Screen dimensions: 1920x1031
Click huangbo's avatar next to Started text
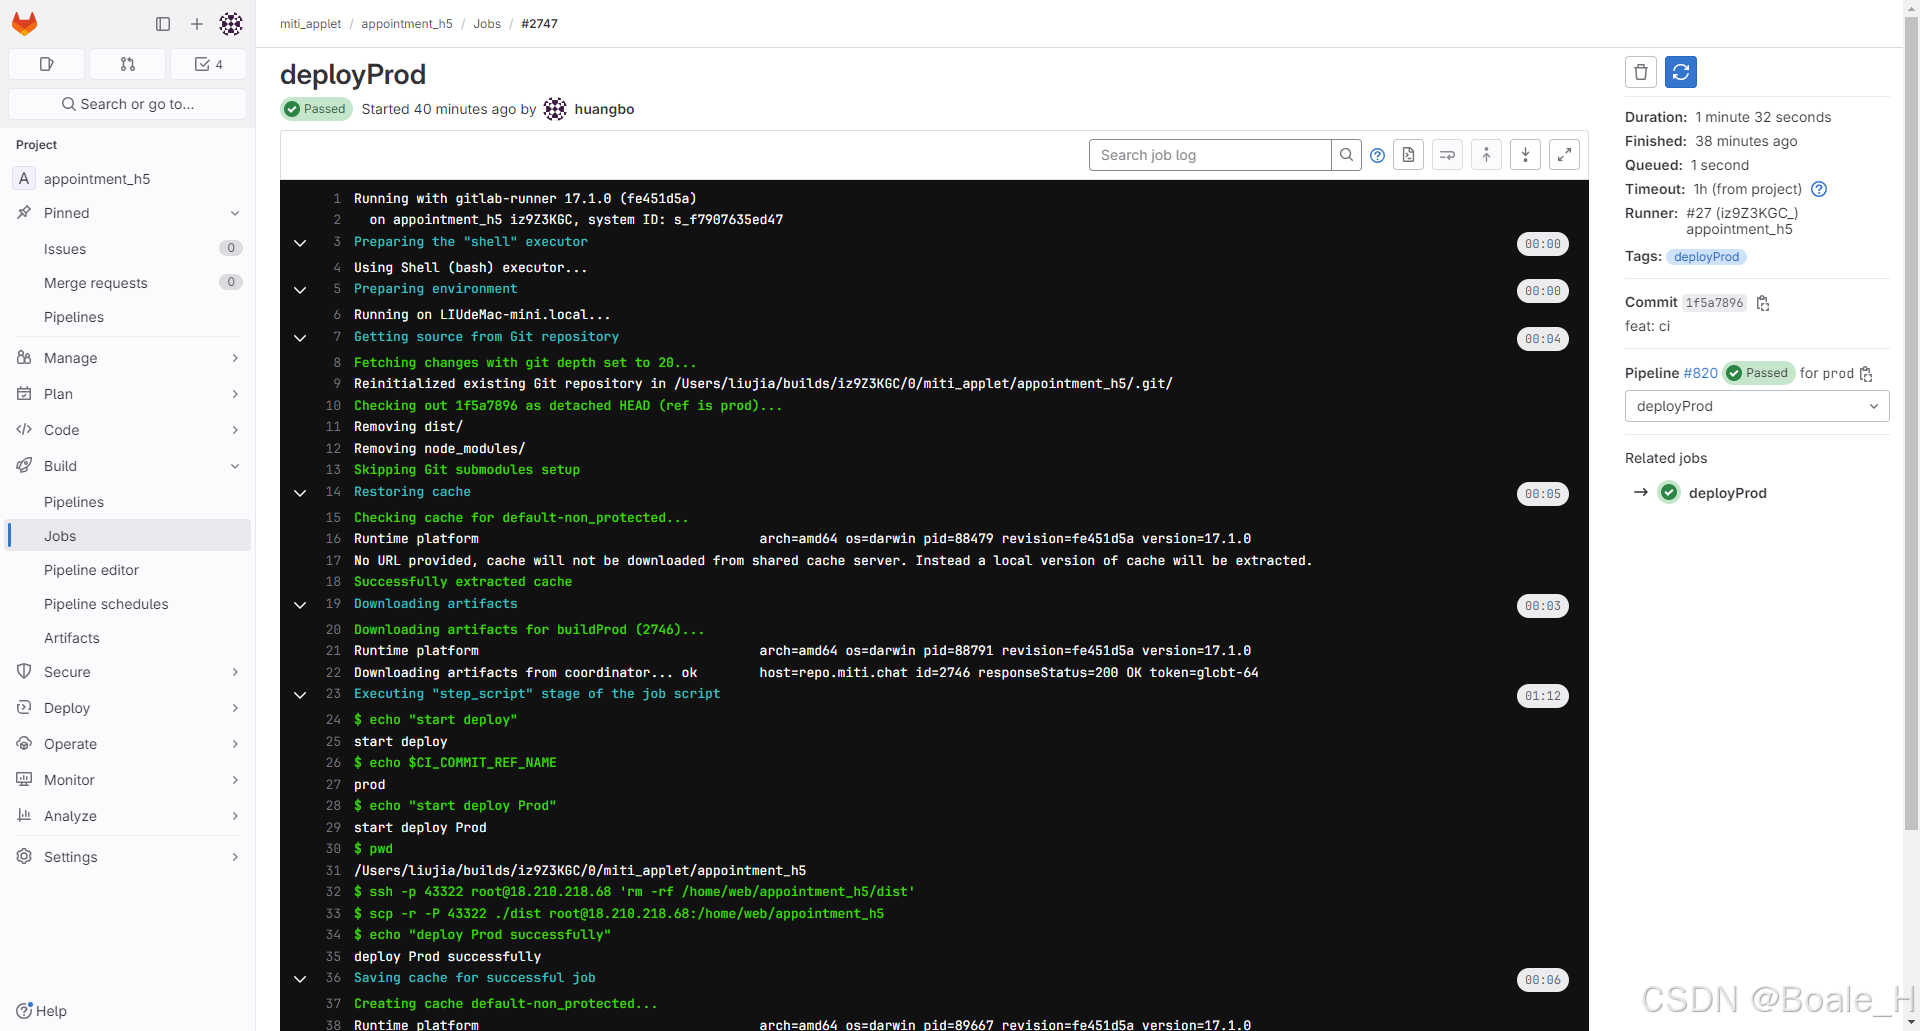coord(555,109)
